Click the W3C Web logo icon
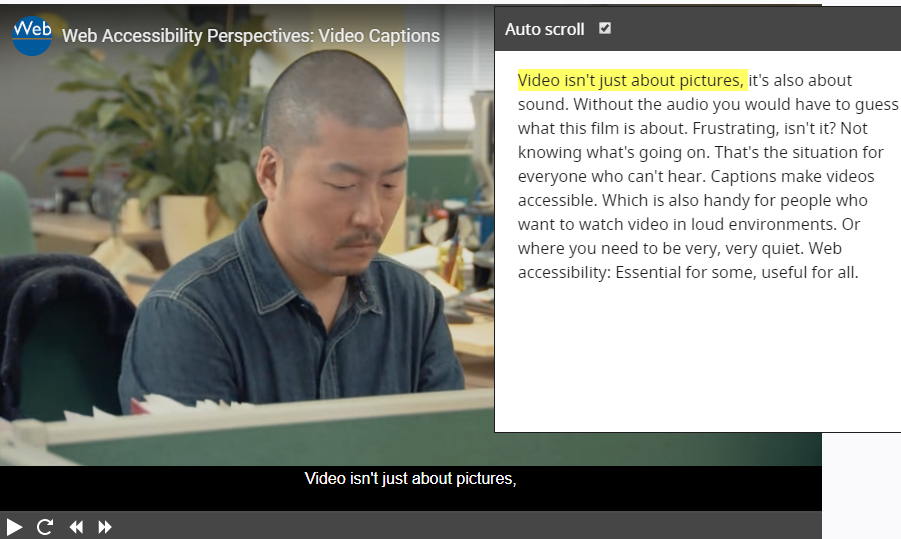 pos(32,36)
